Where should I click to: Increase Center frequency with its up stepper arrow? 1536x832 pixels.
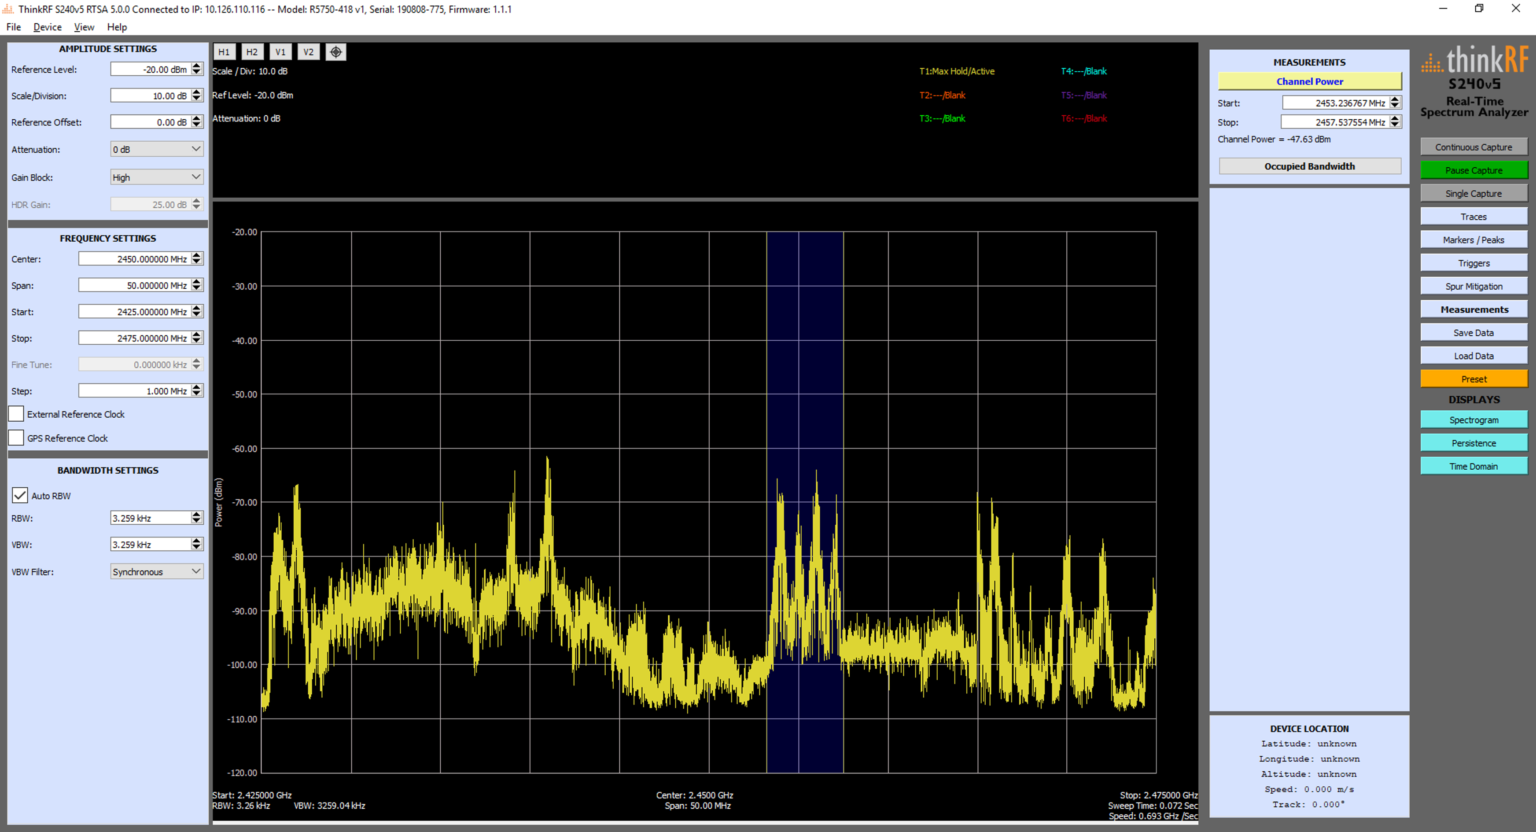tap(196, 254)
